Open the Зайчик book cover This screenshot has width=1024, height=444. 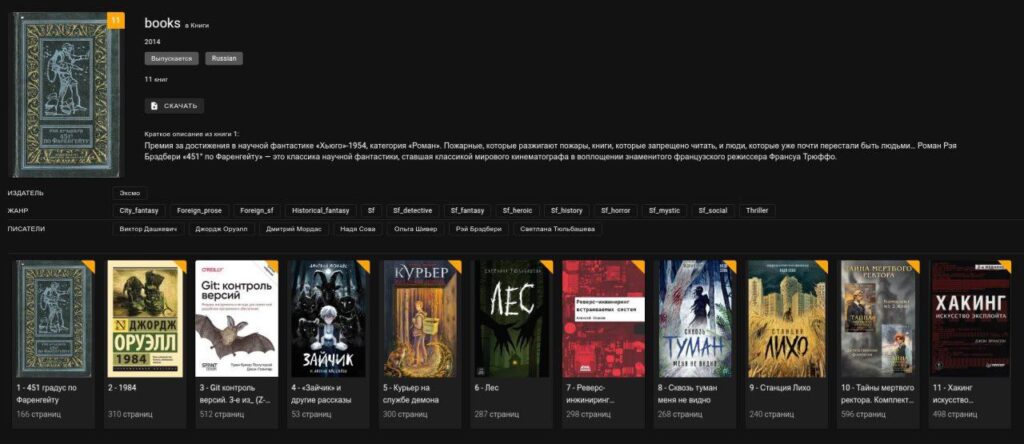click(330, 319)
